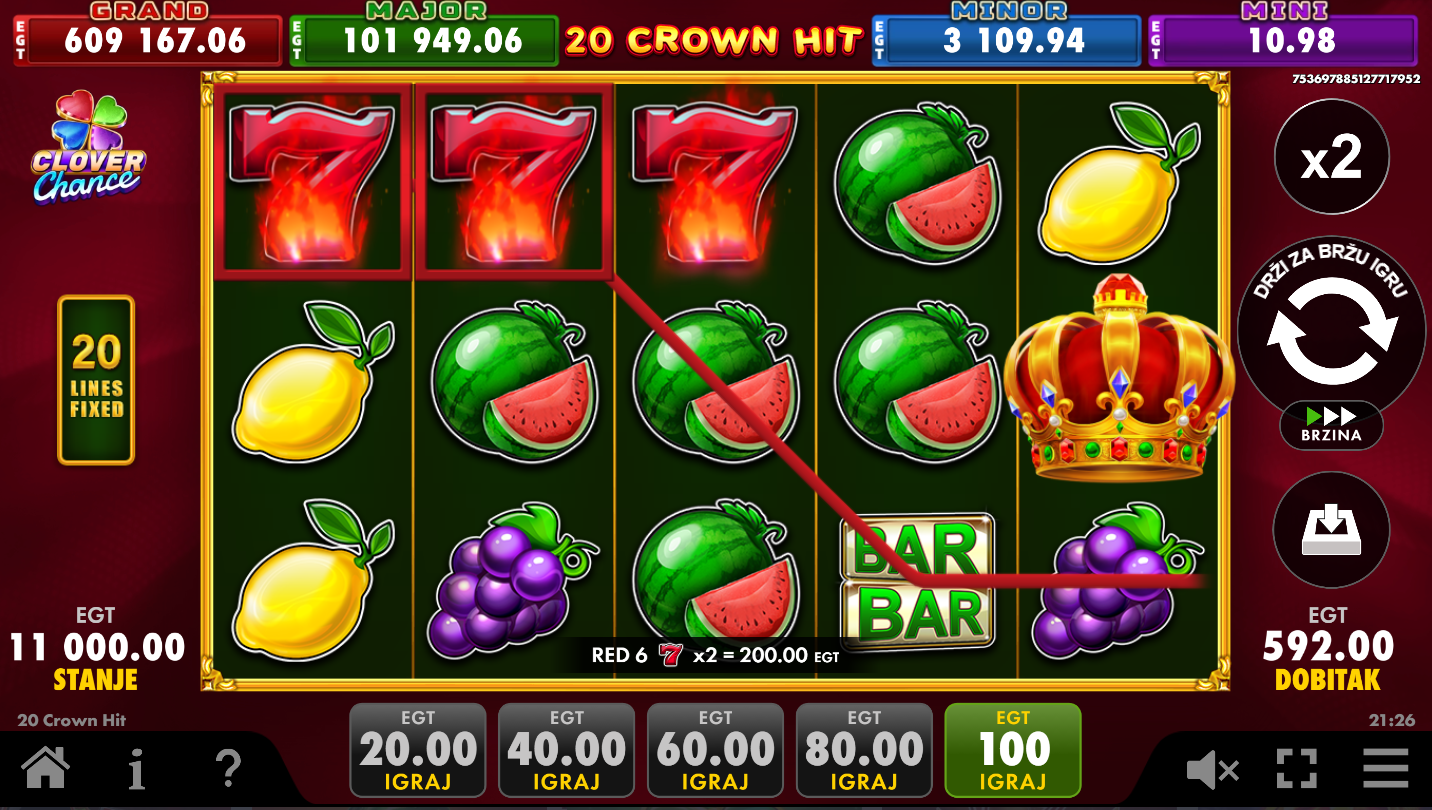The image size is (1432, 810).
Task: Choose the 60.00 IGRAJ bet
Action: pos(715,750)
